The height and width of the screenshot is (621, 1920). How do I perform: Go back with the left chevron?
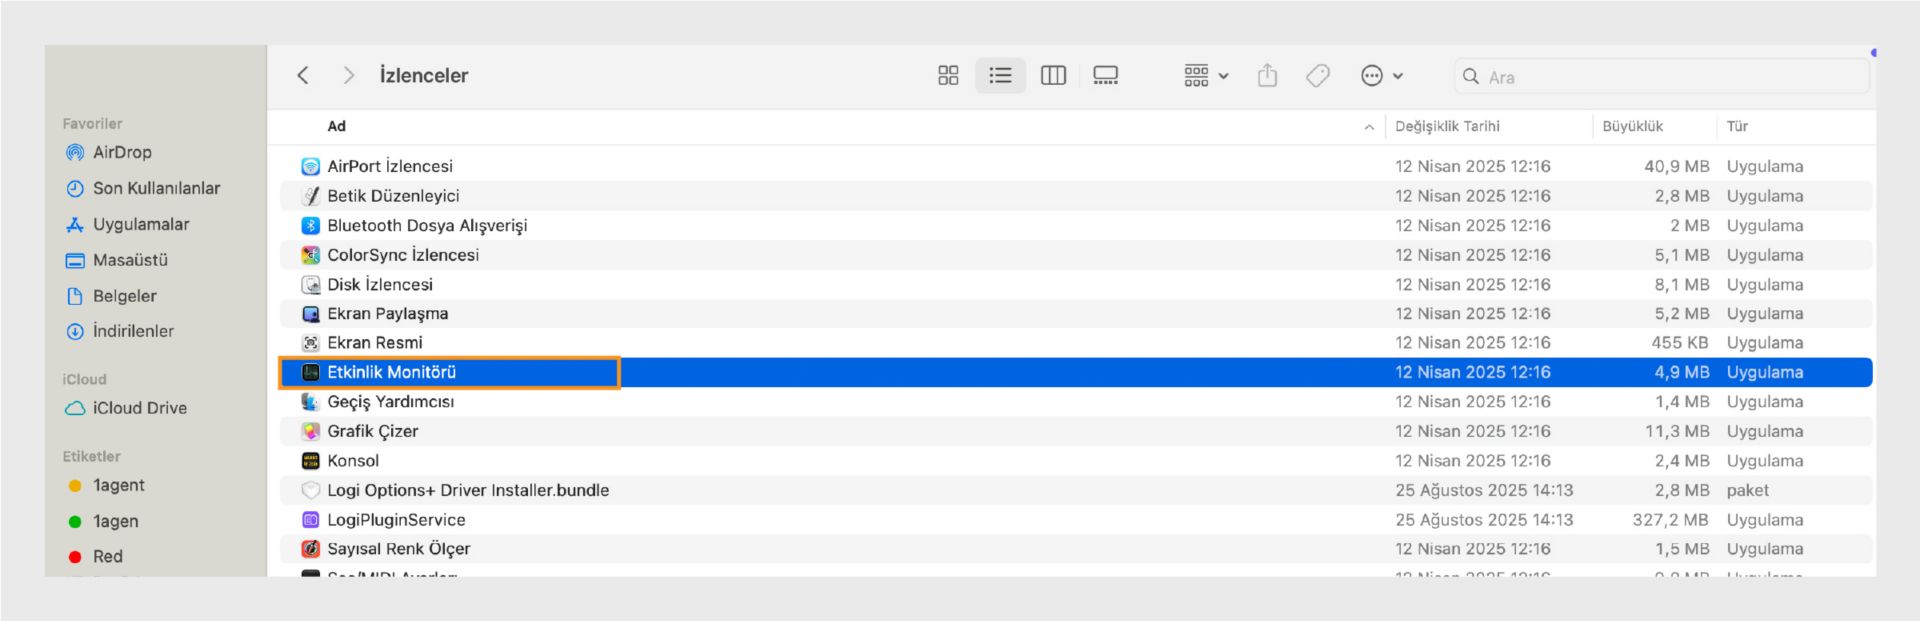coord(303,76)
